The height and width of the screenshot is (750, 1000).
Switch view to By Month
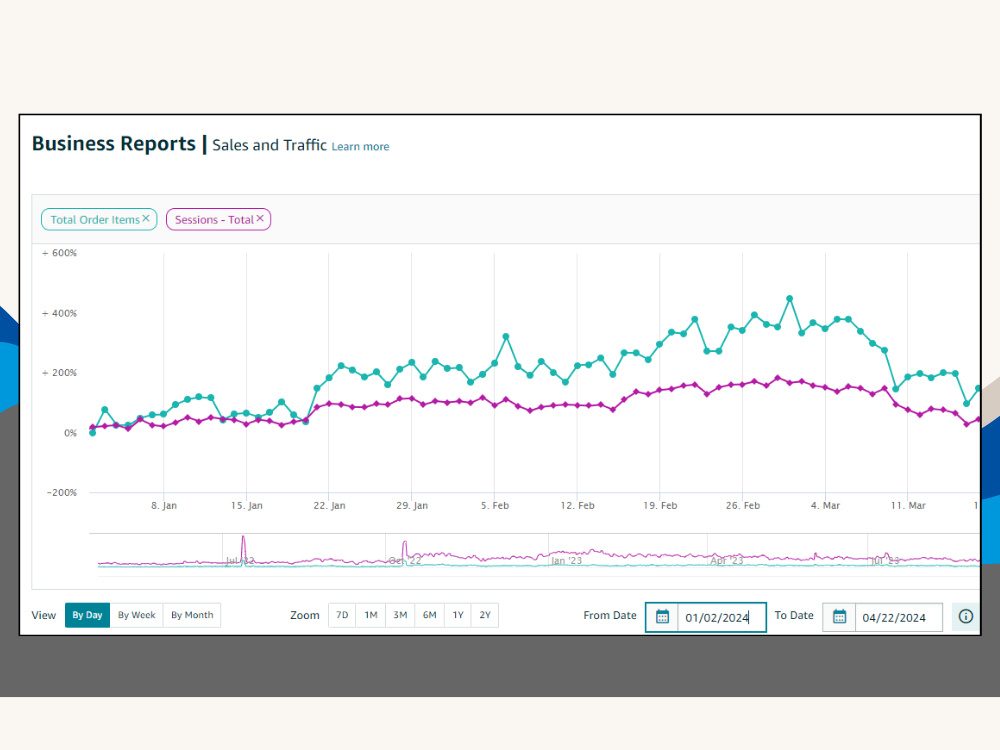[x=192, y=615]
